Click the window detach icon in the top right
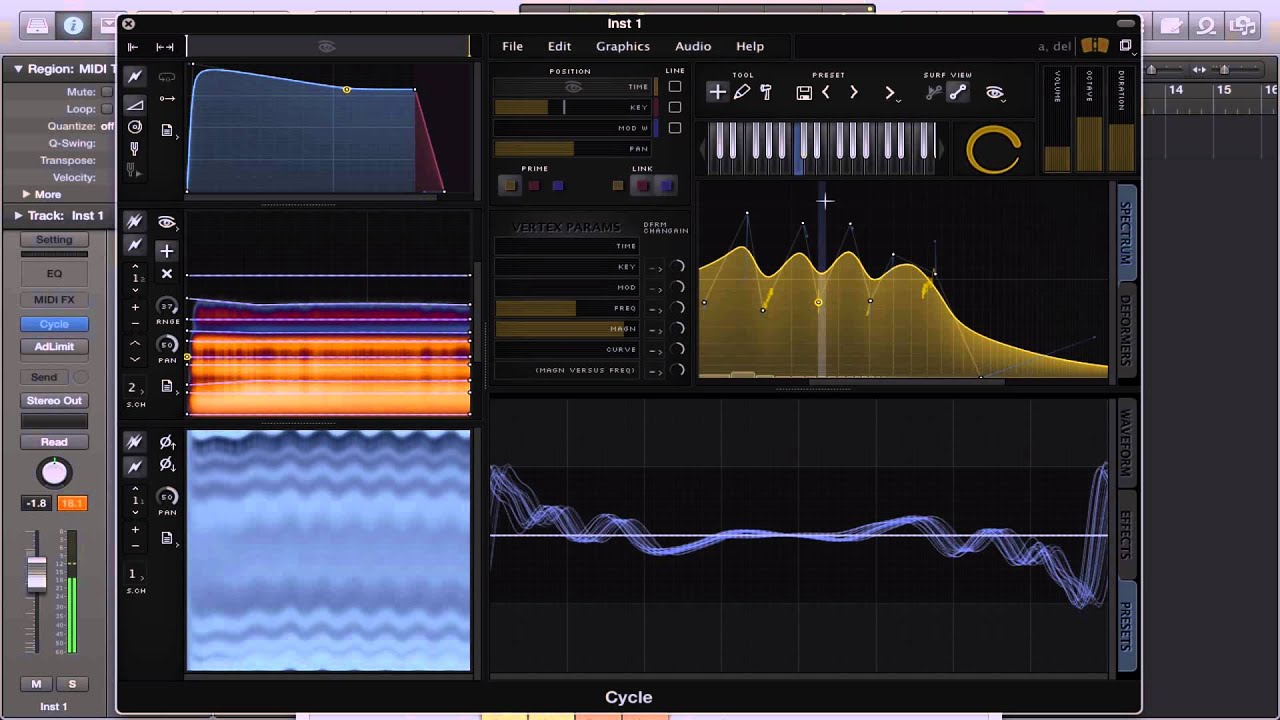 pyautogui.click(x=1125, y=46)
